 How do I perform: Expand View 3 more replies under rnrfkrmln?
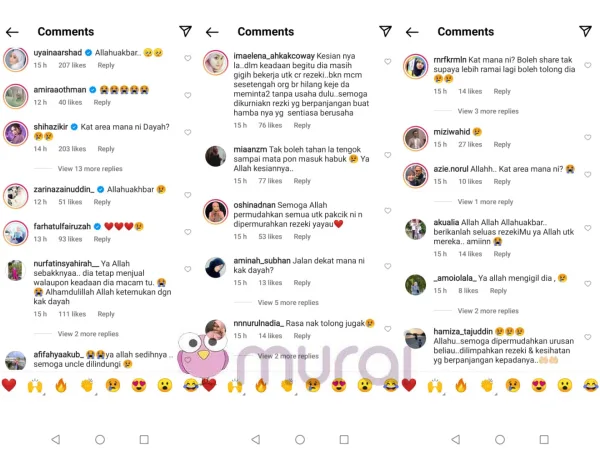[x=488, y=111]
